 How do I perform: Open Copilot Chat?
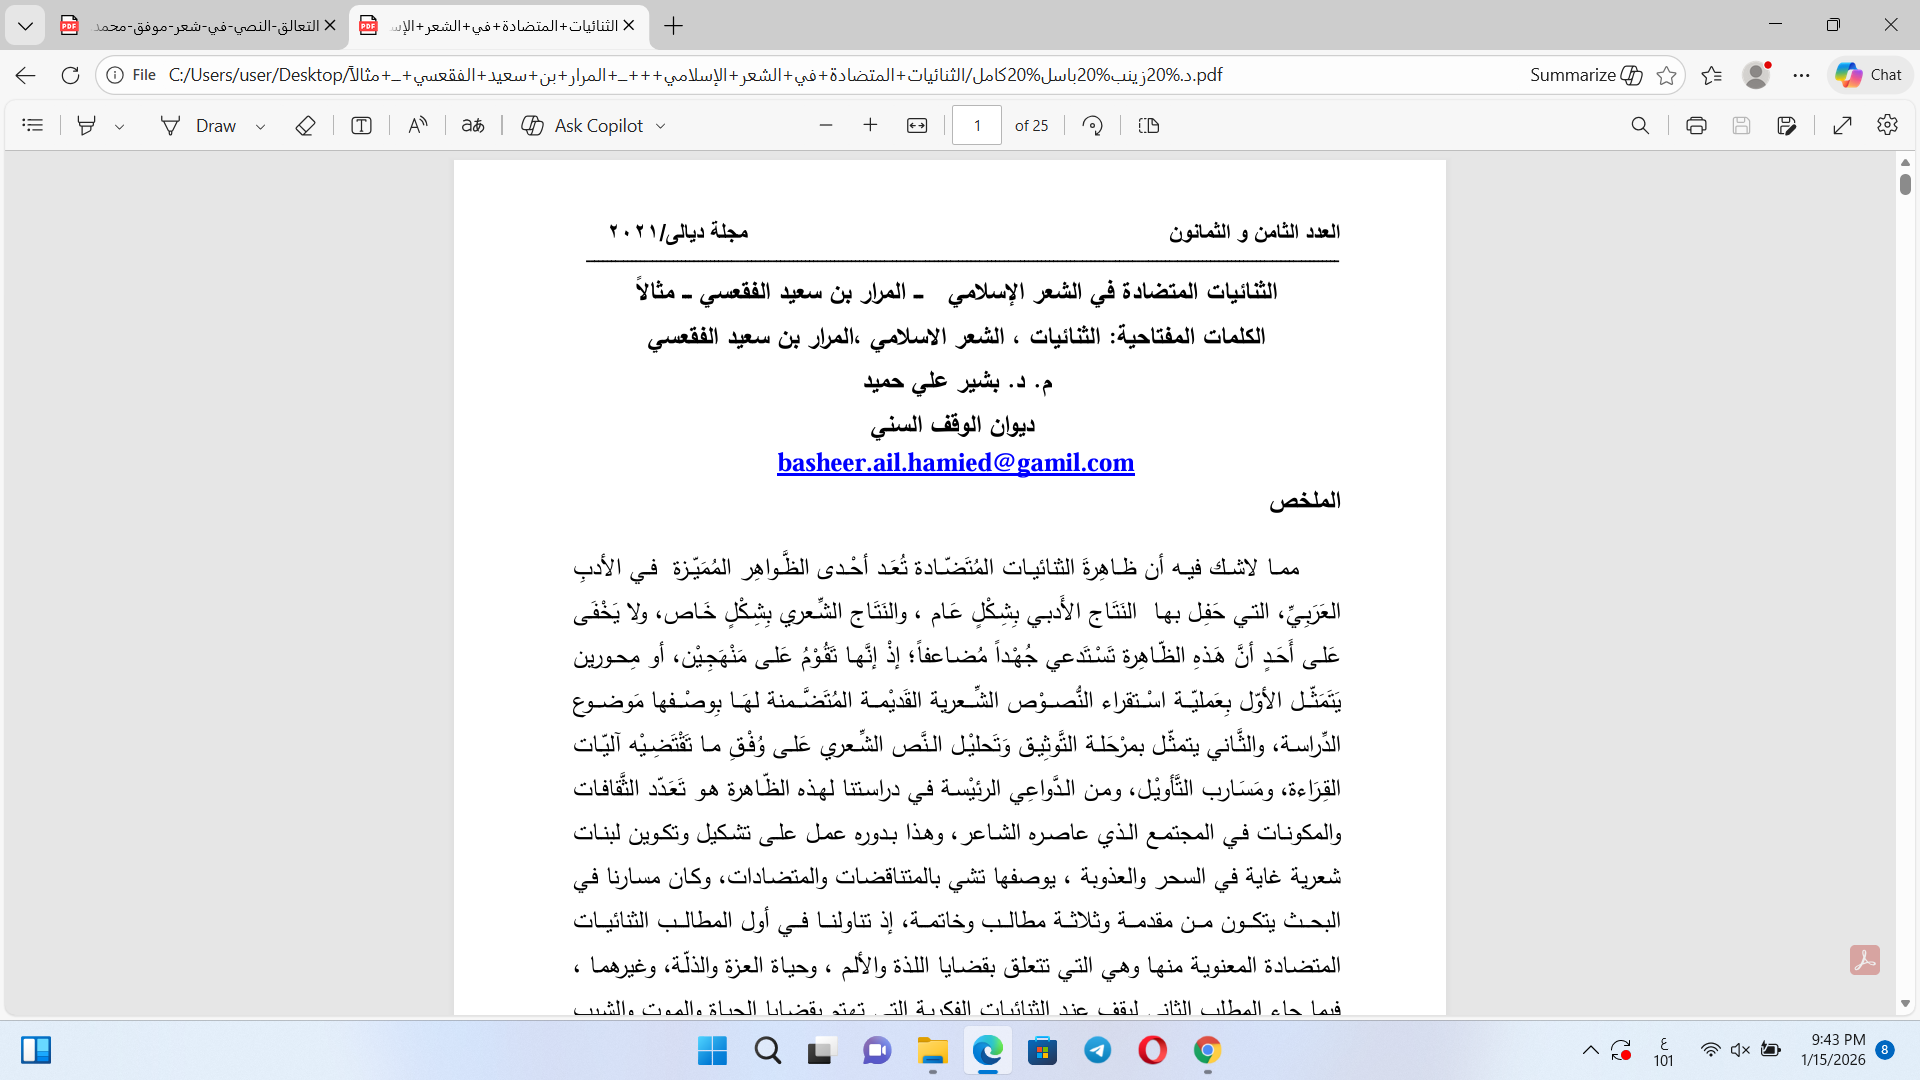(1869, 75)
